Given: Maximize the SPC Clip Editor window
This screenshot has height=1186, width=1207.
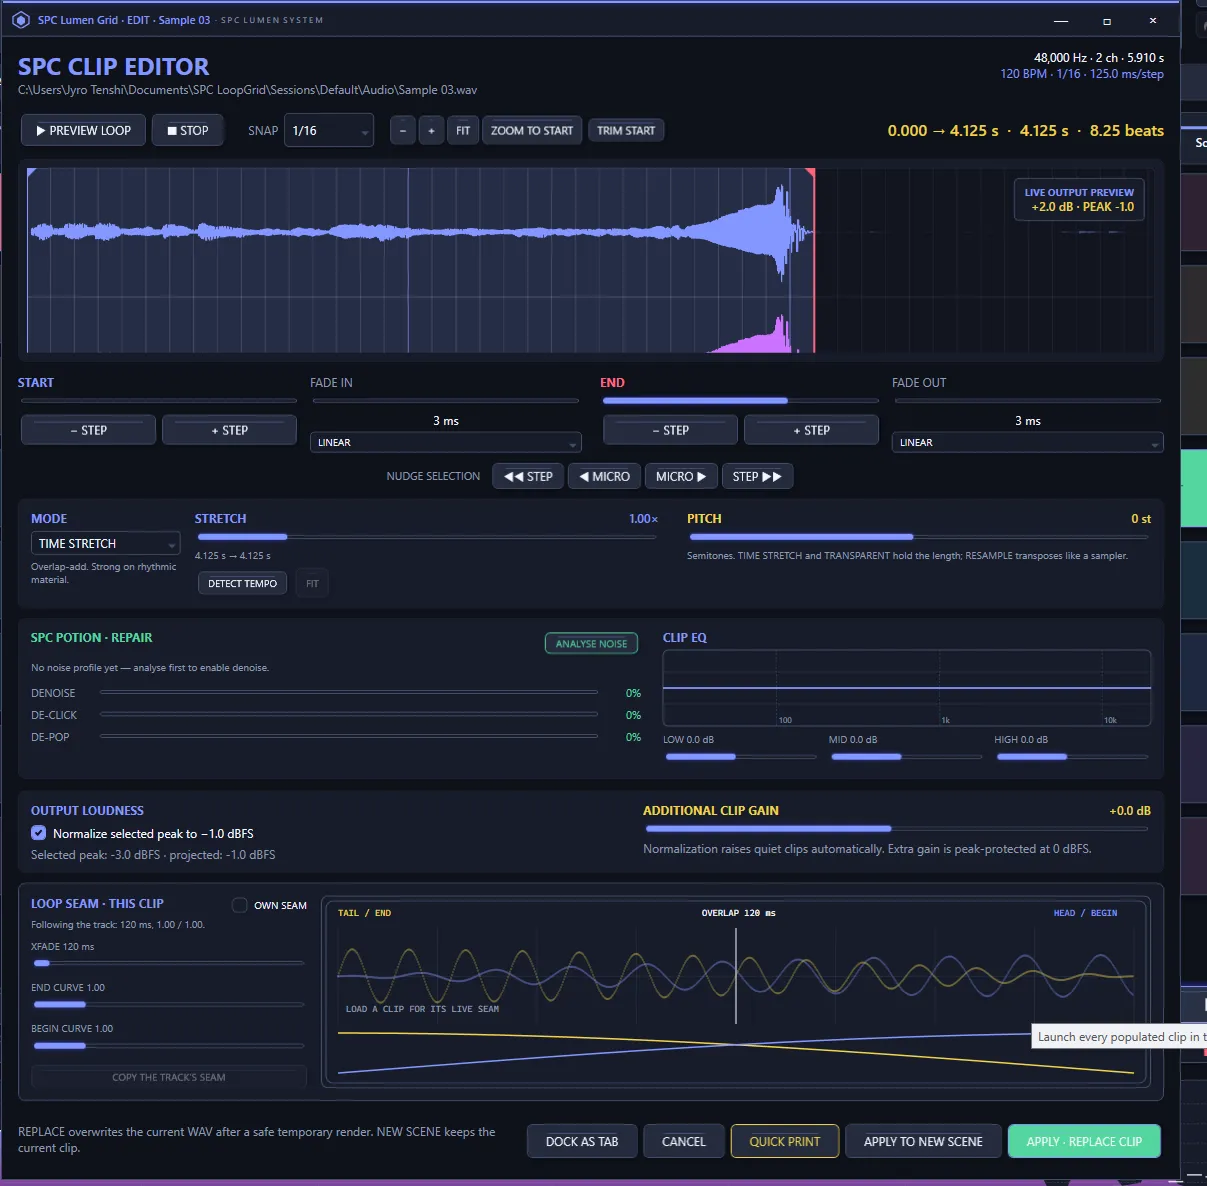Looking at the screenshot, I should click(x=1107, y=20).
